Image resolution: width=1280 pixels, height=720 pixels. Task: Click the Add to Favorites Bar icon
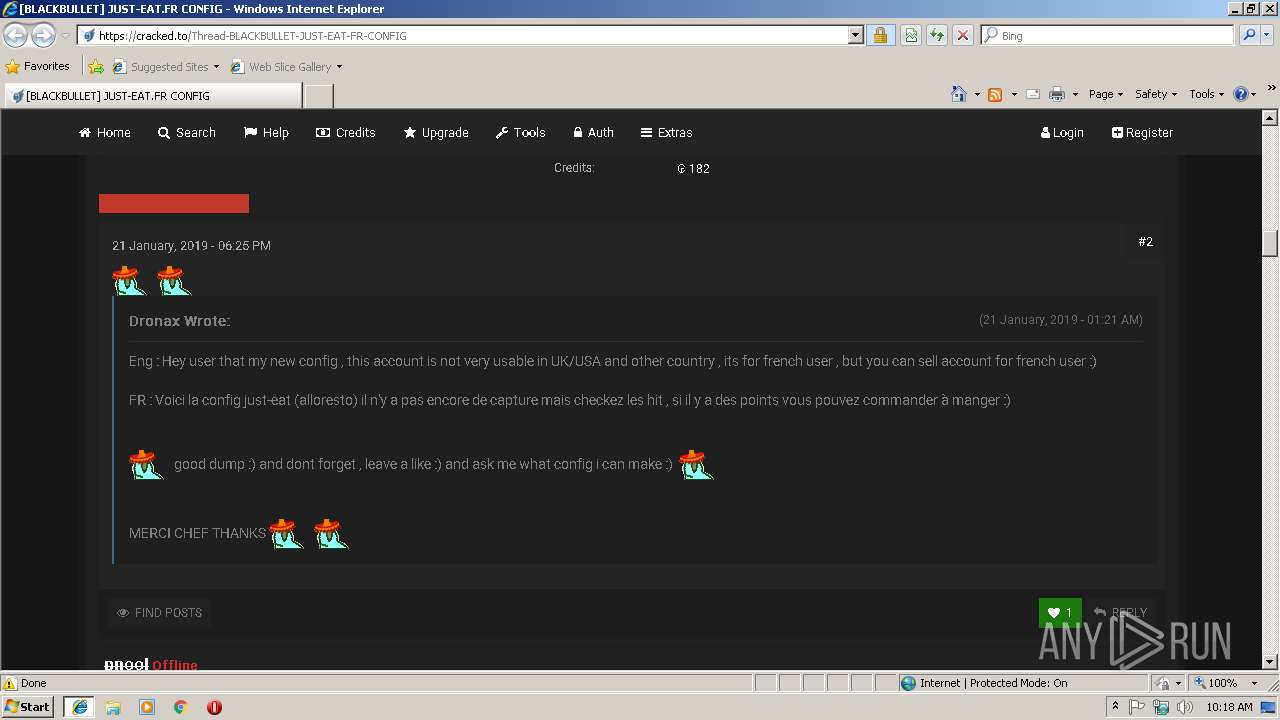coord(96,67)
